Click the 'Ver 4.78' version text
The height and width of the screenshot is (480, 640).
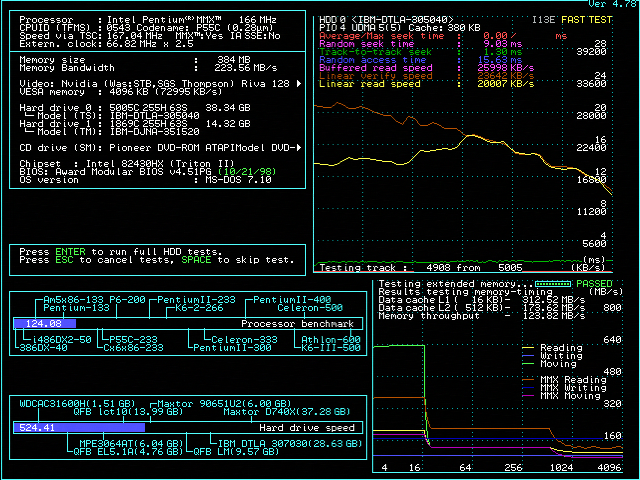coord(612,4)
